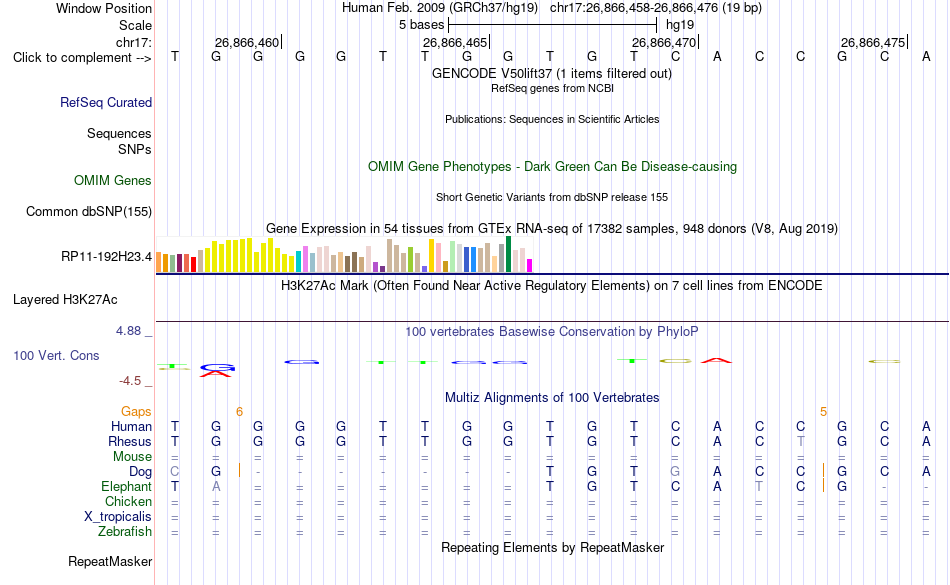Image resolution: width=950 pixels, height=585 pixels.
Task: Click the SNPs track label
Action: click(x=135, y=149)
